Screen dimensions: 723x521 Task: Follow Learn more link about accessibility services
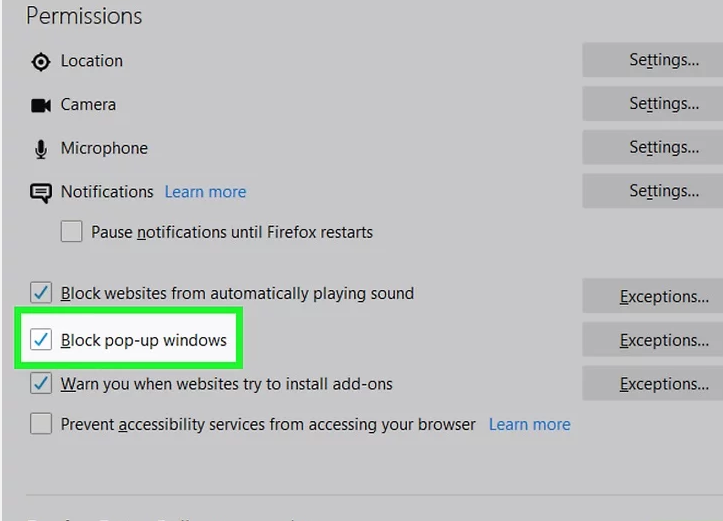(x=529, y=424)
